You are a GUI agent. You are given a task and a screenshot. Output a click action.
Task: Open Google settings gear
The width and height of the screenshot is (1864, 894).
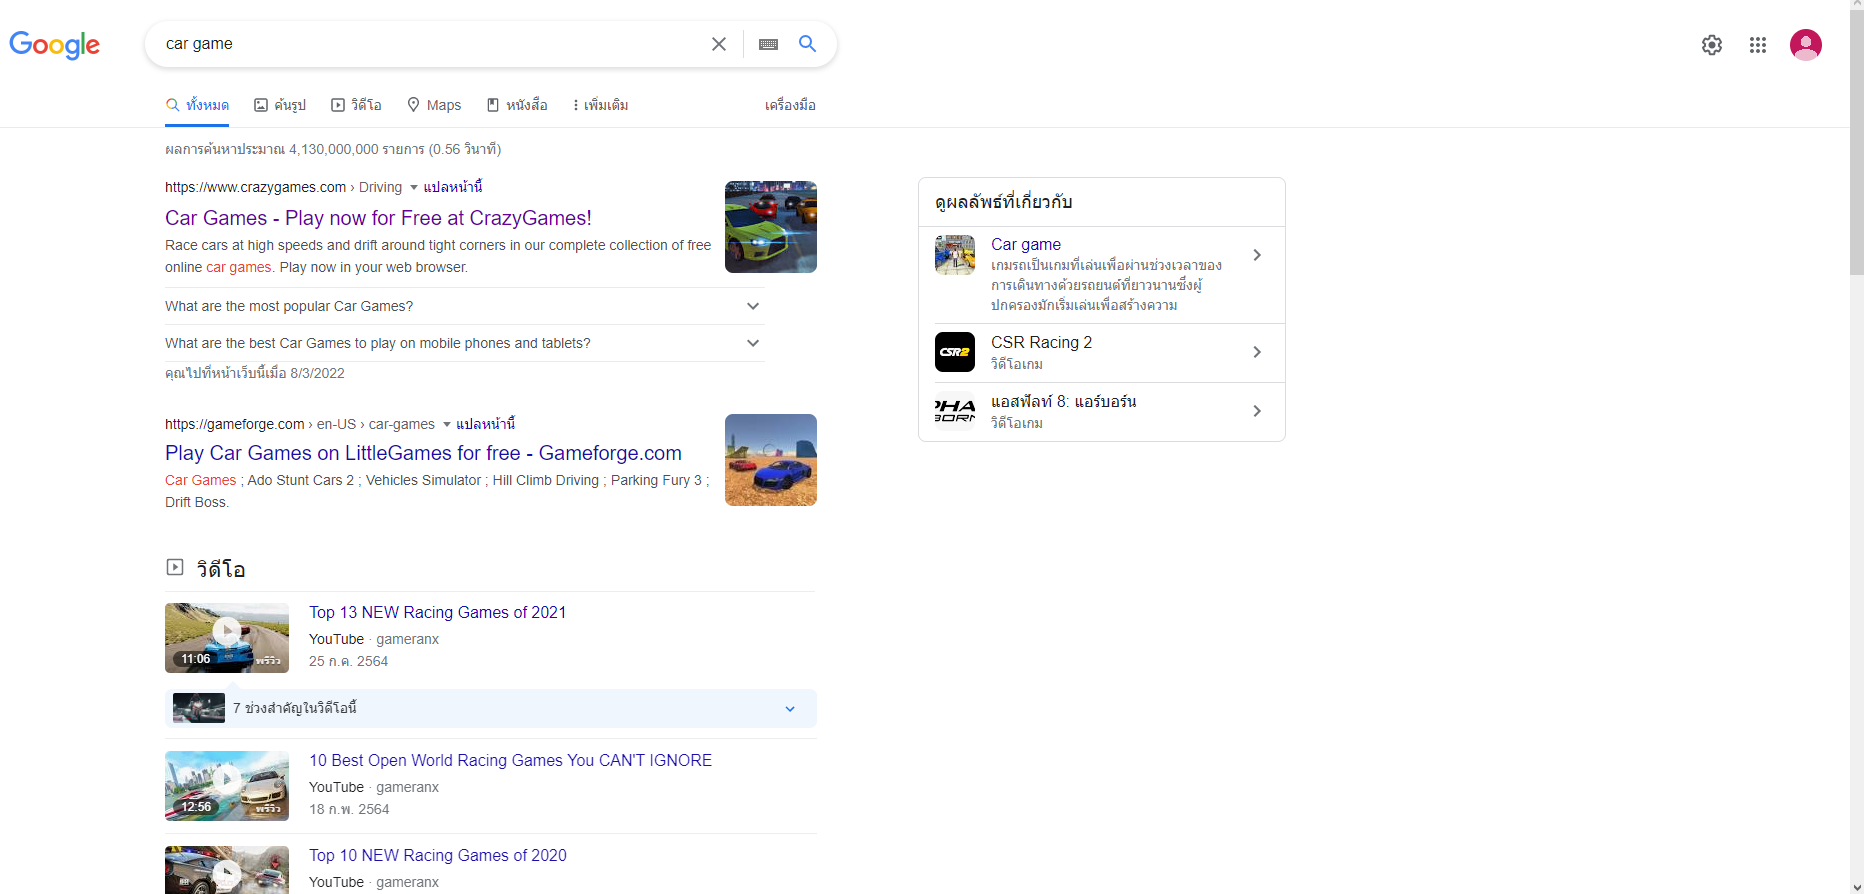click(x=1712, y=45)
